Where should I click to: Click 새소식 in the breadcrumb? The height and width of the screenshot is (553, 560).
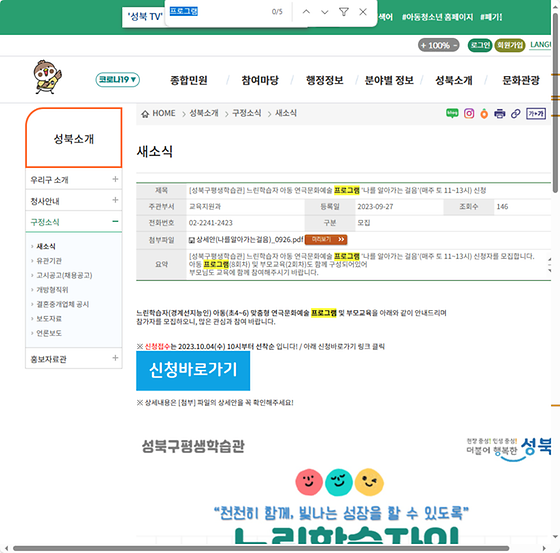point(286,113)
